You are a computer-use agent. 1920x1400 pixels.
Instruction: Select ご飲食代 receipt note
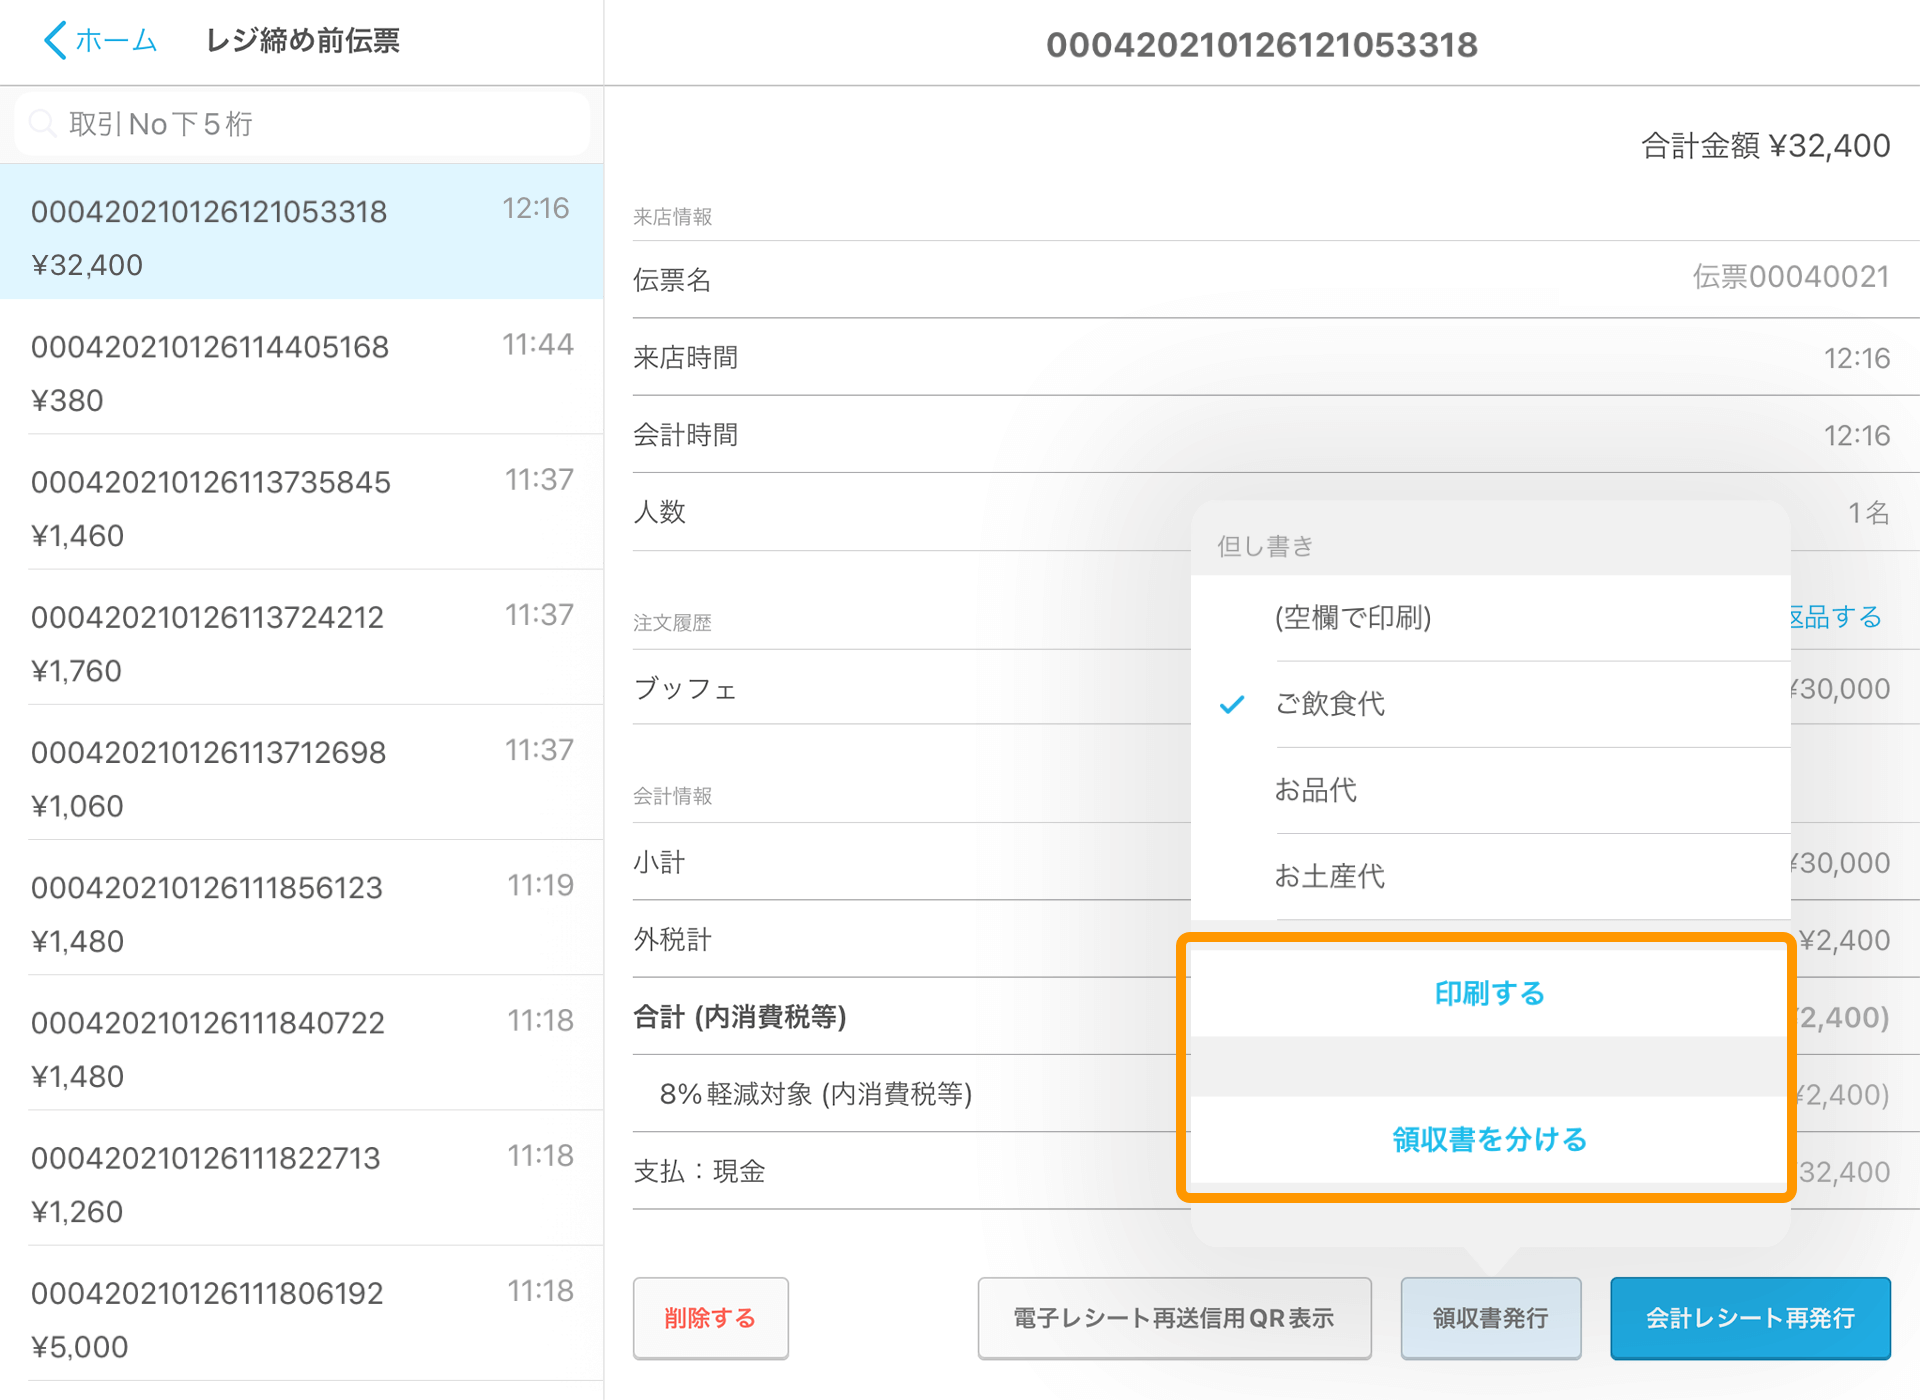(x=1490, y=704)
